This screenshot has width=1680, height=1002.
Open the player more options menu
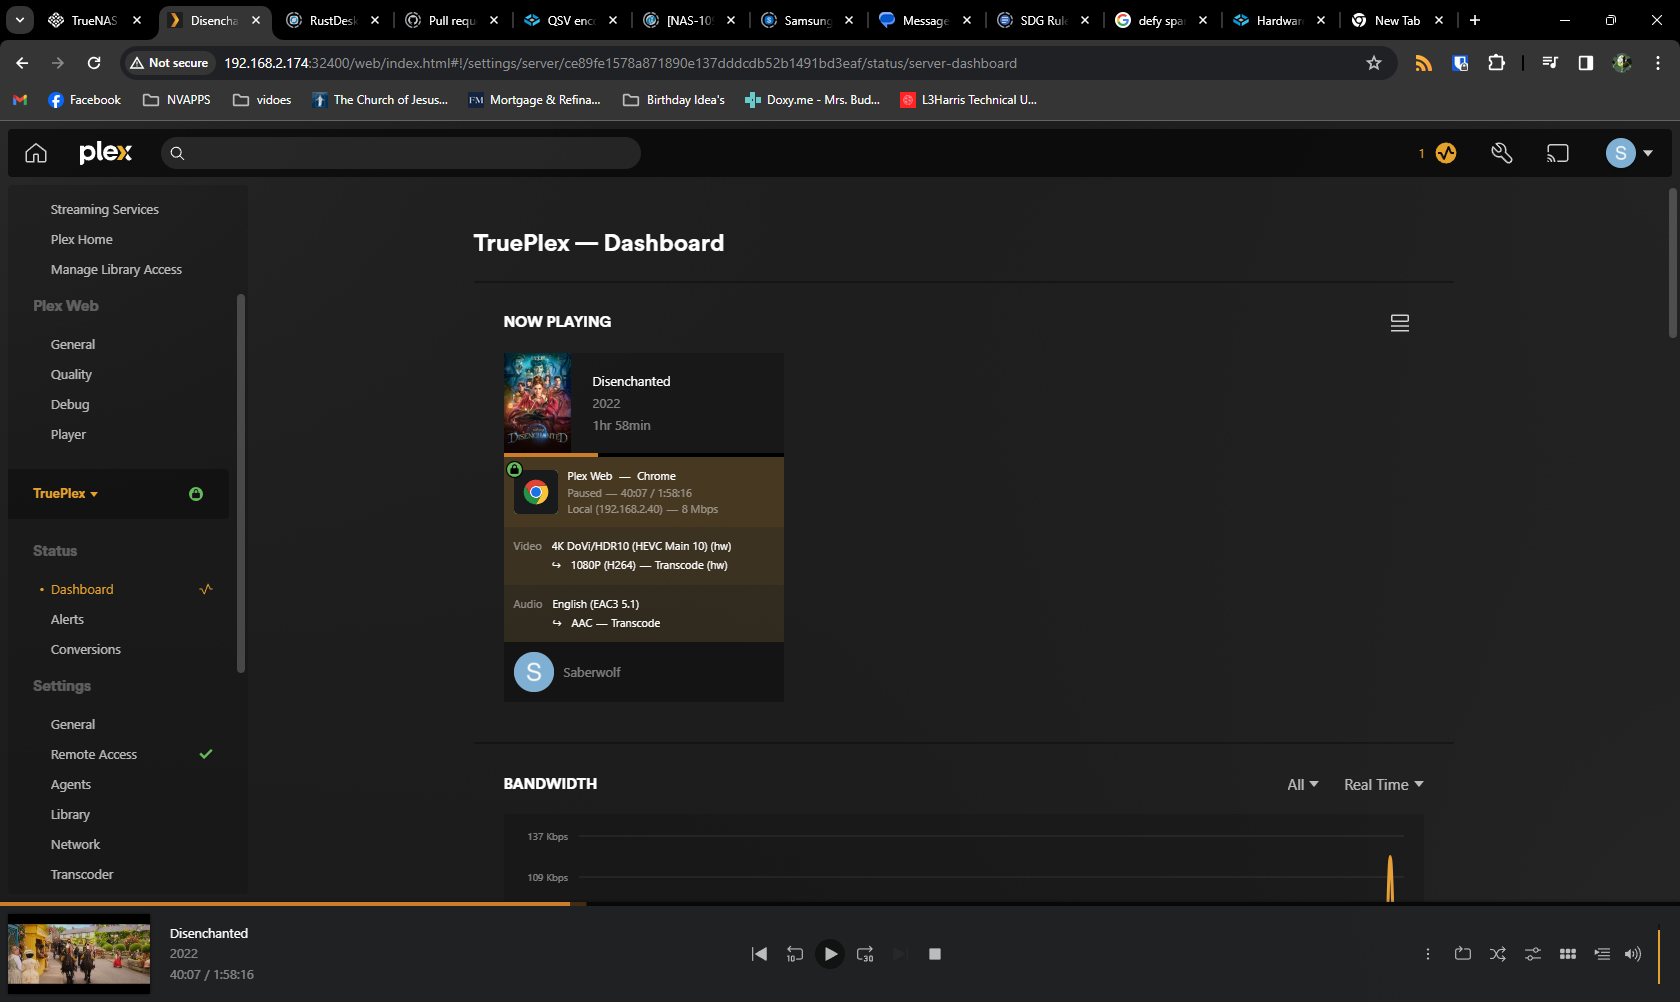tap(1427, 954)
